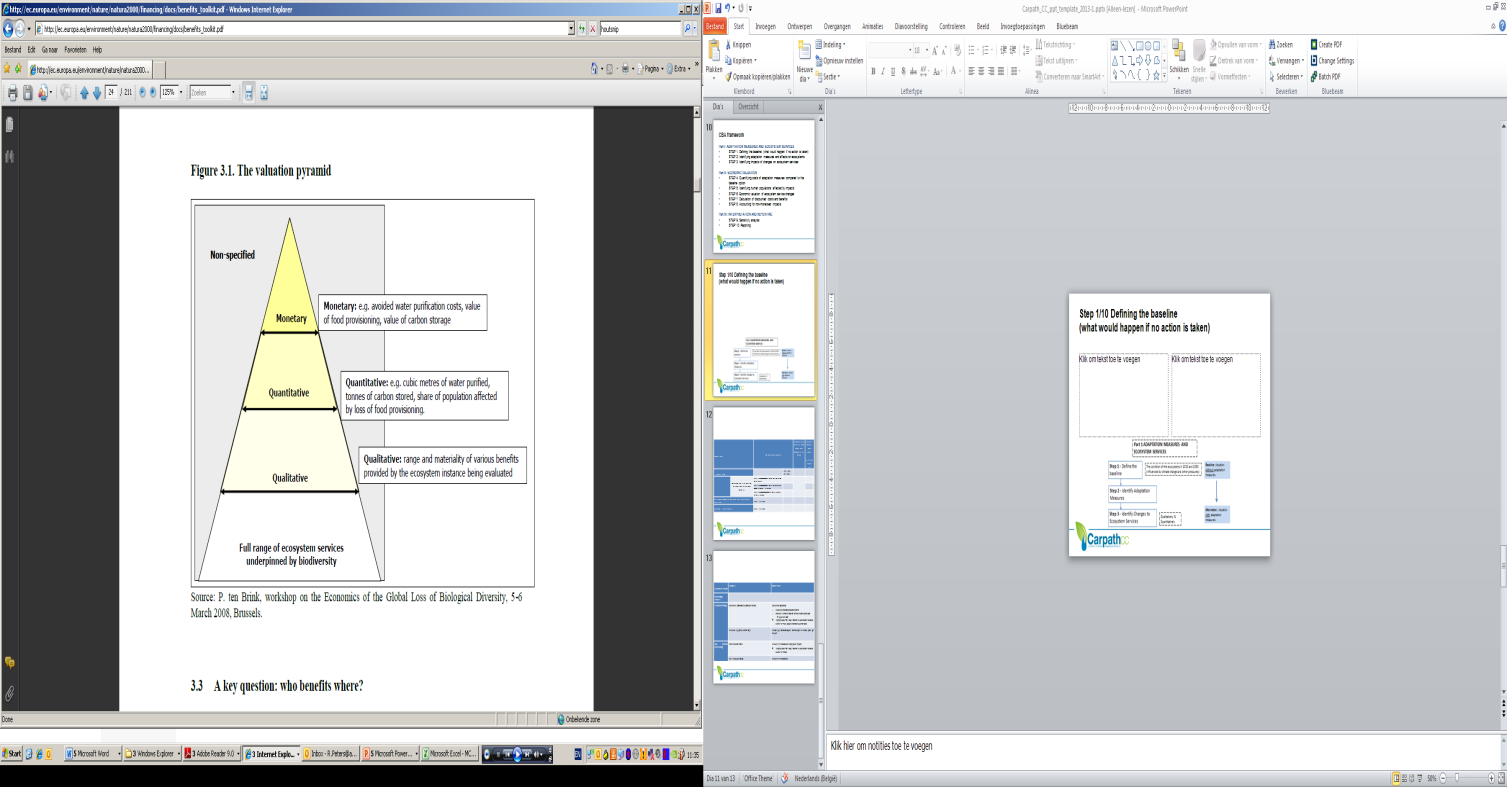Switch to the Overzicht outline tab
Viewport: 1507px width, 787px height.
[747, 106]
